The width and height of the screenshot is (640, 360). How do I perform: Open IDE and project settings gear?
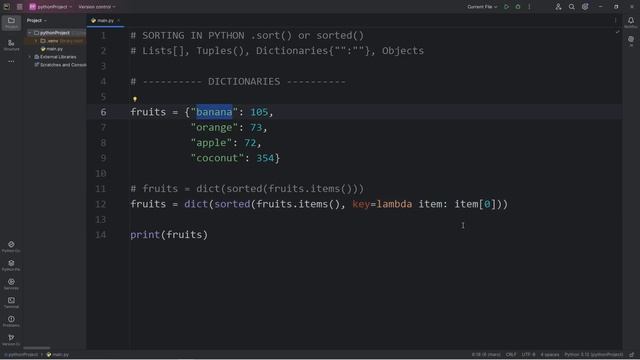(x=585, y=7)
